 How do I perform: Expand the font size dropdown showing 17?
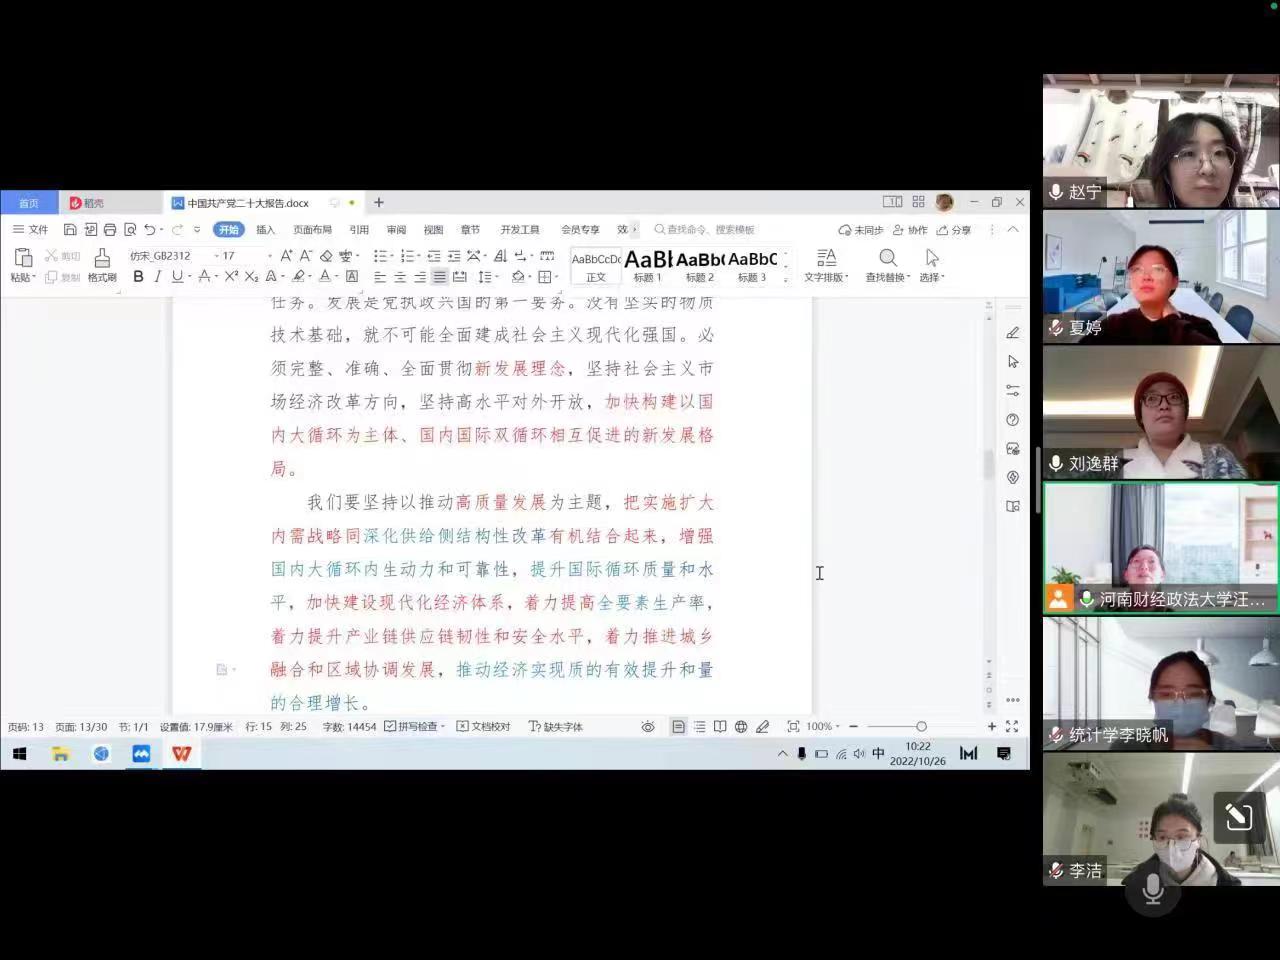pos(269,256)
